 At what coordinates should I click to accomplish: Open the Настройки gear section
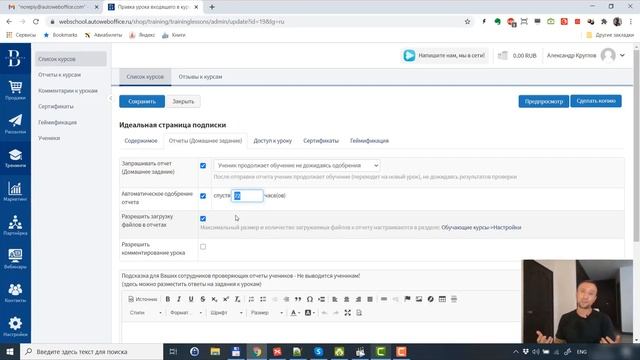[x=15, y=327]
